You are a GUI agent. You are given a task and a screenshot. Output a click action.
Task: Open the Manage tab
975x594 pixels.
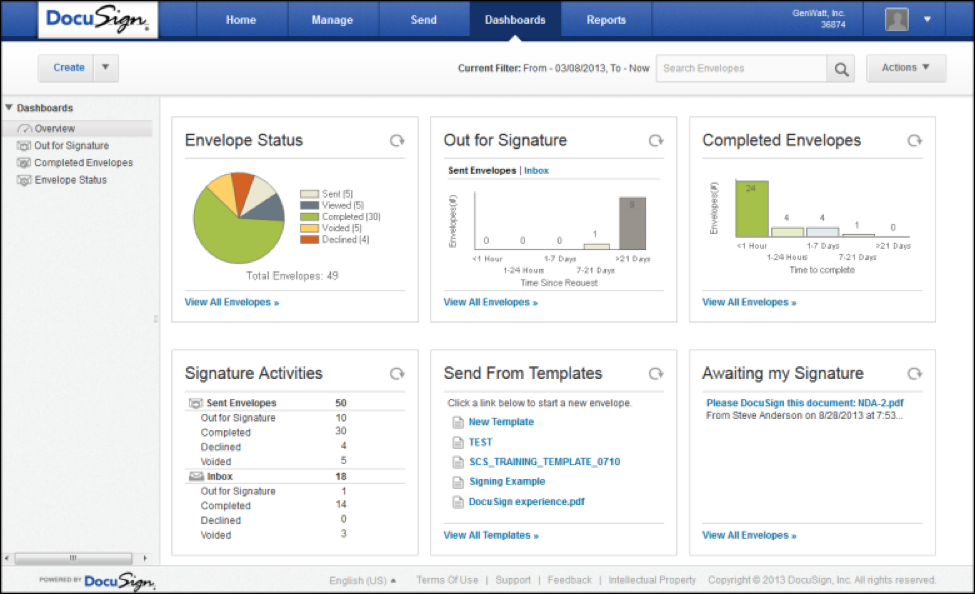[332, 20]
